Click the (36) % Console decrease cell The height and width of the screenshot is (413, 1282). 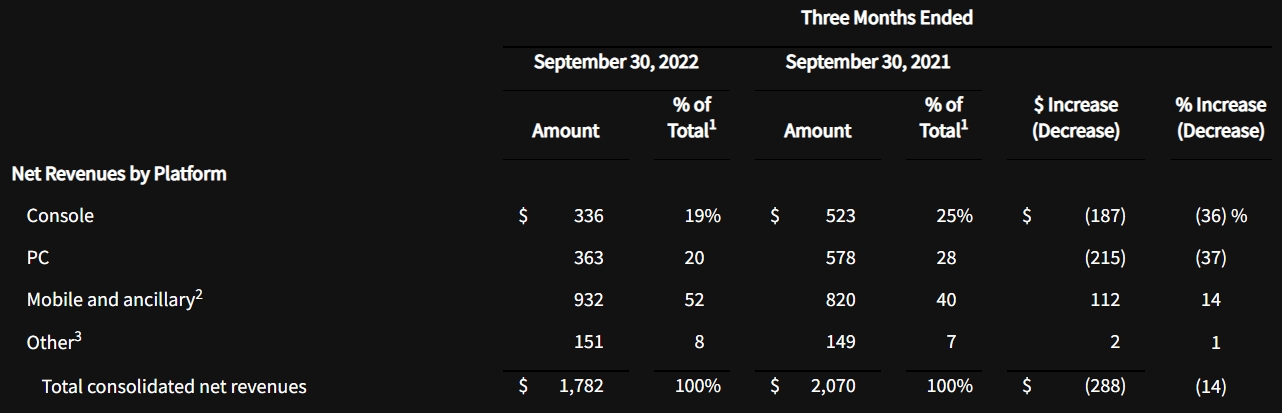coord(1220,216)
